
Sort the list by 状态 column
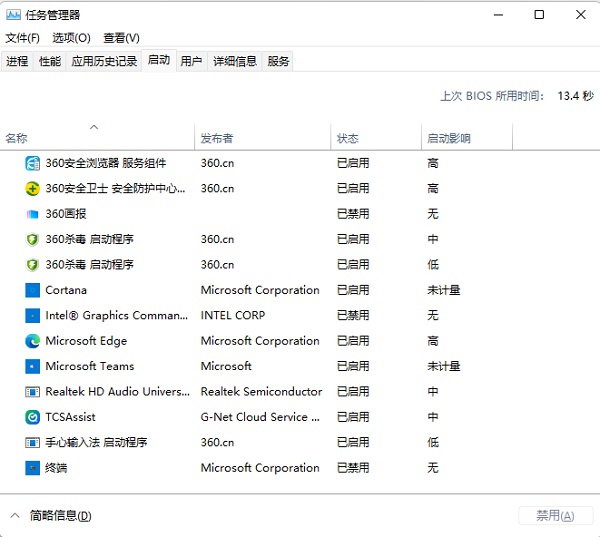click(348, 139)
